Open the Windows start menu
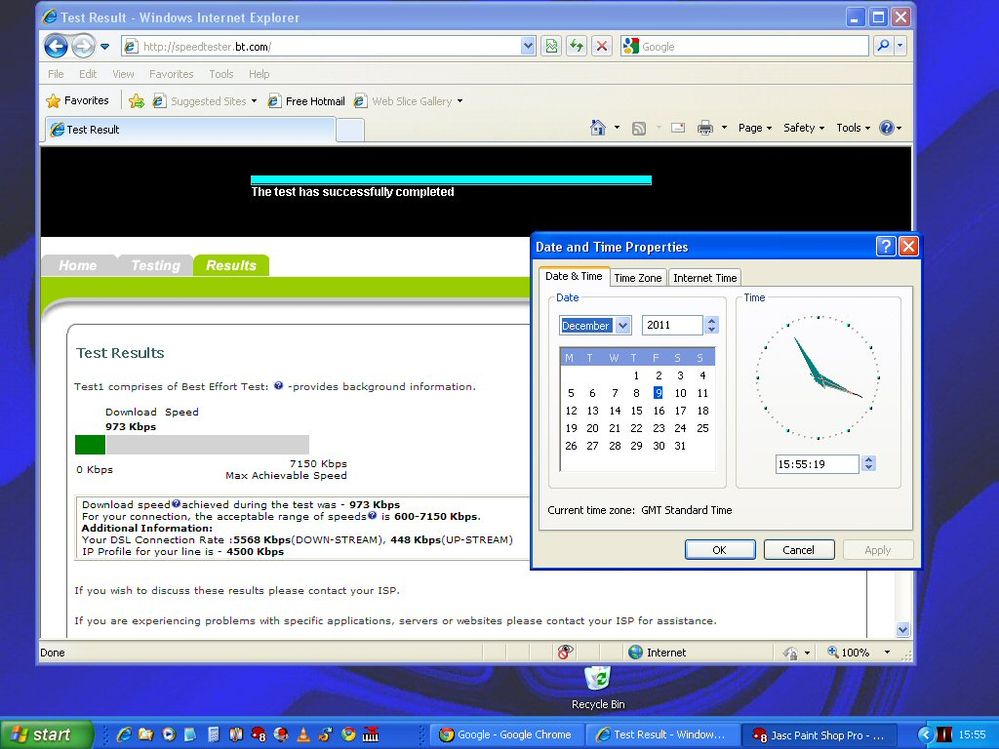Image resolution: width=999 pixels, height=749 pixels. point(47,735)
